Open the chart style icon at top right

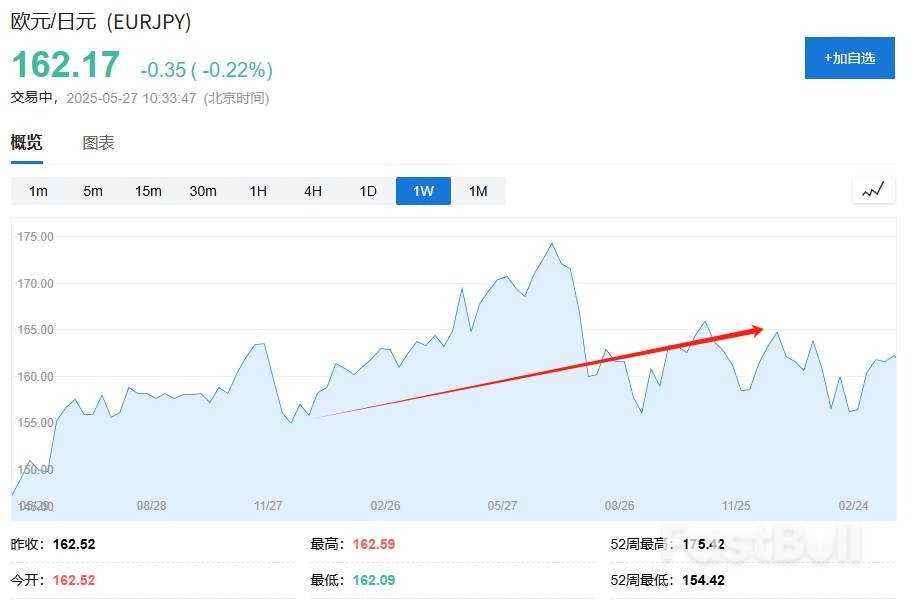click(x=871, y=189)
